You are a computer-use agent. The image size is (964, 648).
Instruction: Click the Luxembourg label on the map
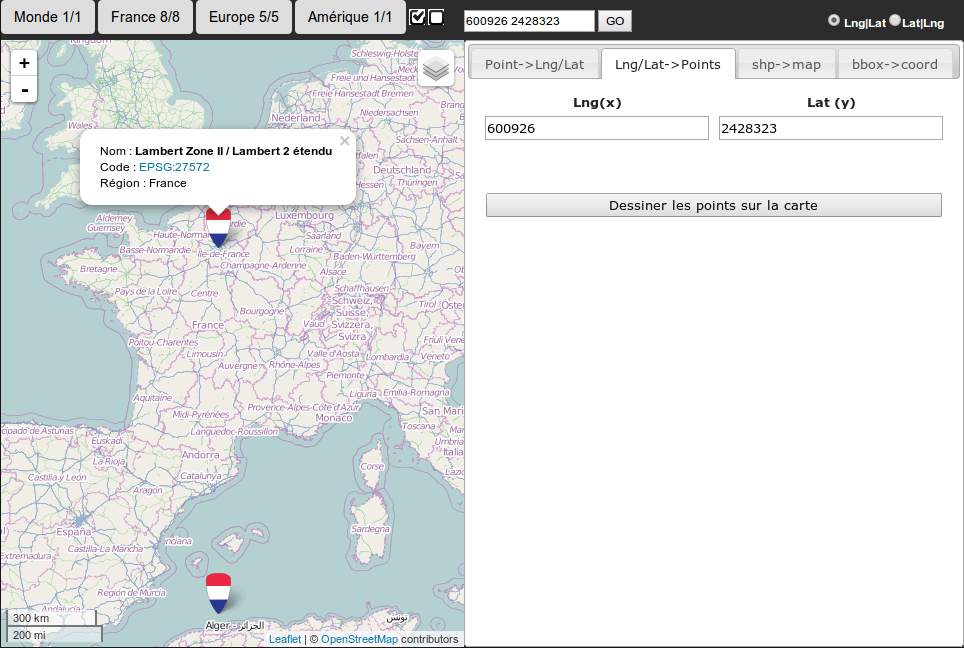[304, 216]
